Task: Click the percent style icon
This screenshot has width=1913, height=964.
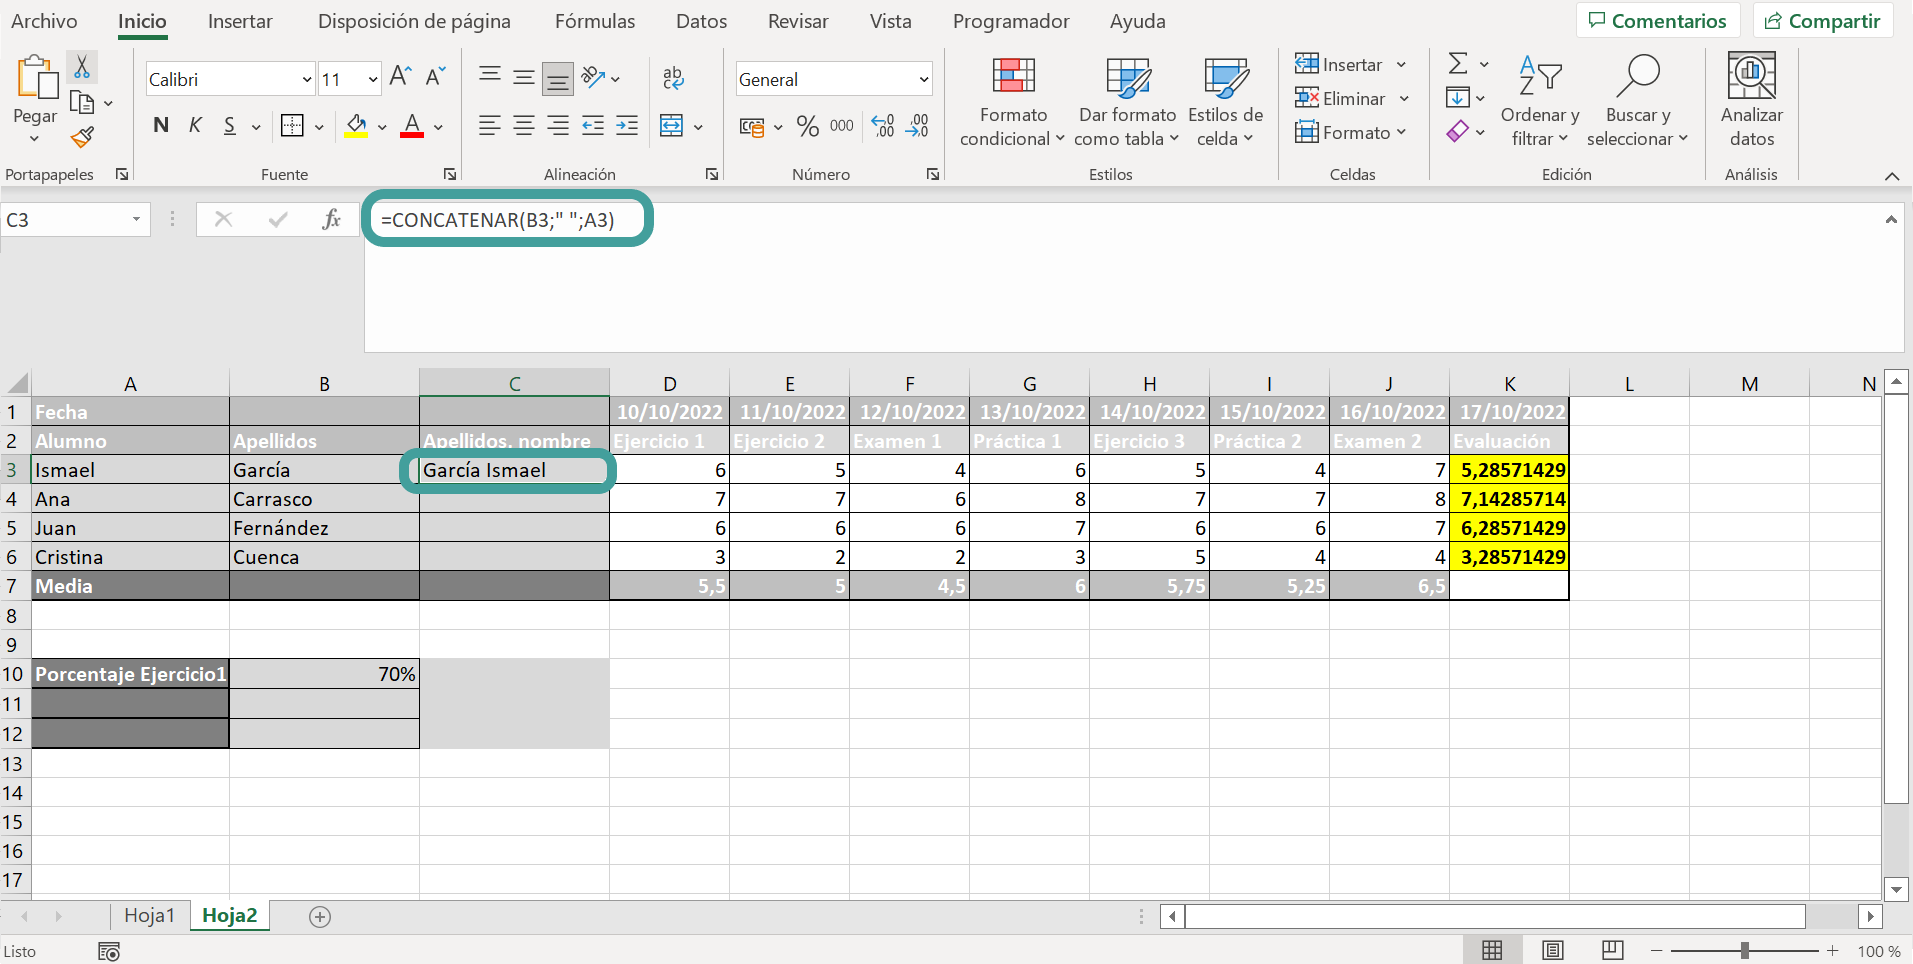Action: point(808,126)
